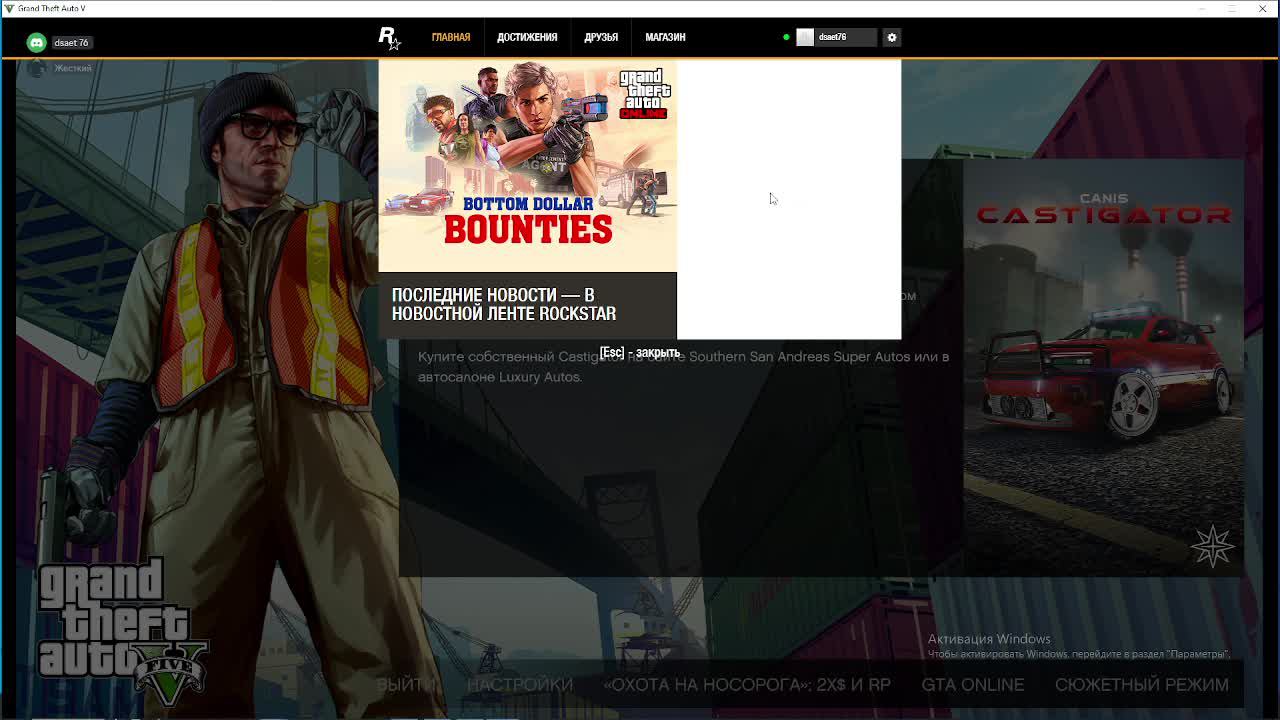The height and width of the screenshot is (720, 1280).
Task: Click the GTA V title bar app icon
Action: pos(9,8)
